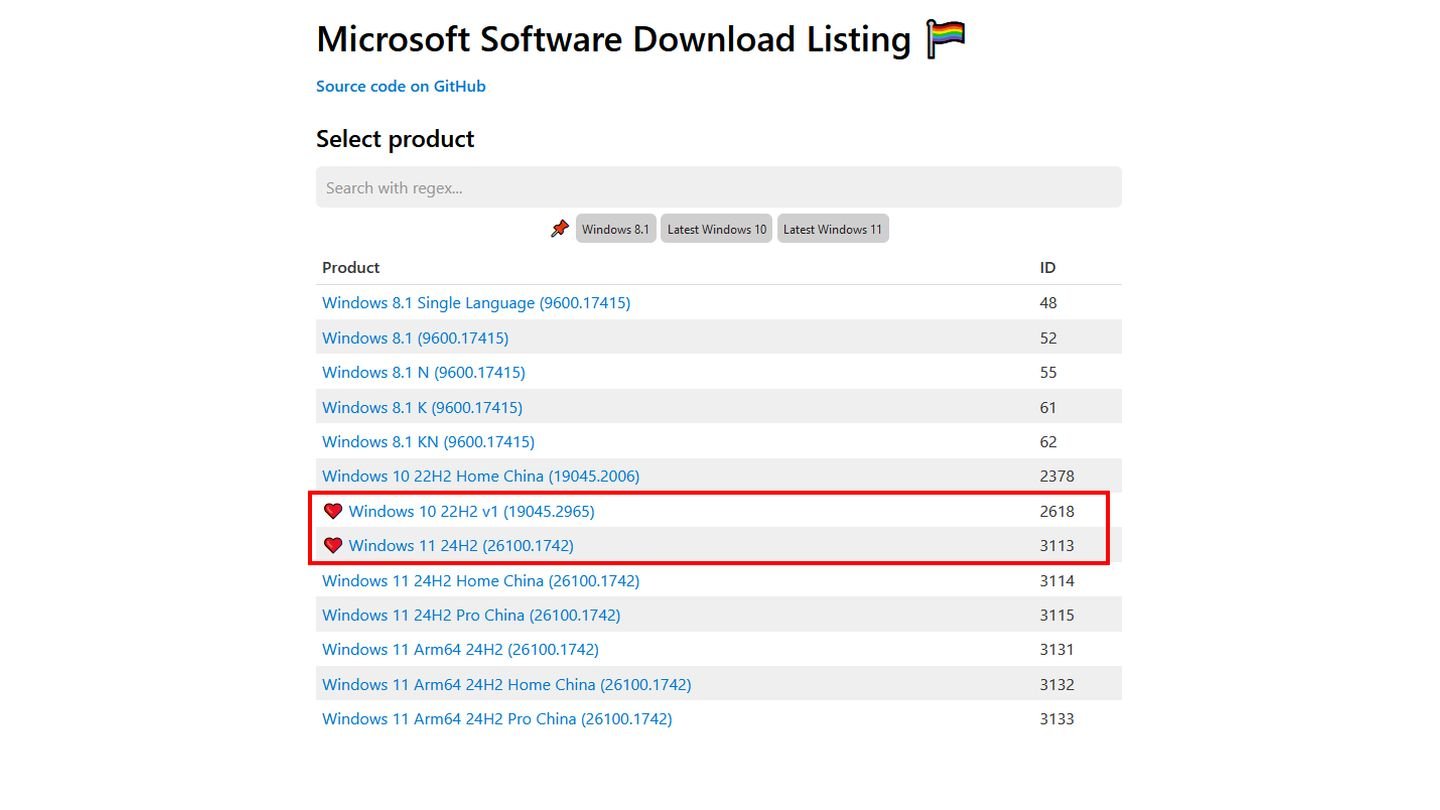The width and height of the screenshot is (1440, 810).
Task: Focus the Search with regex field
Action: (x=719, y=188)
